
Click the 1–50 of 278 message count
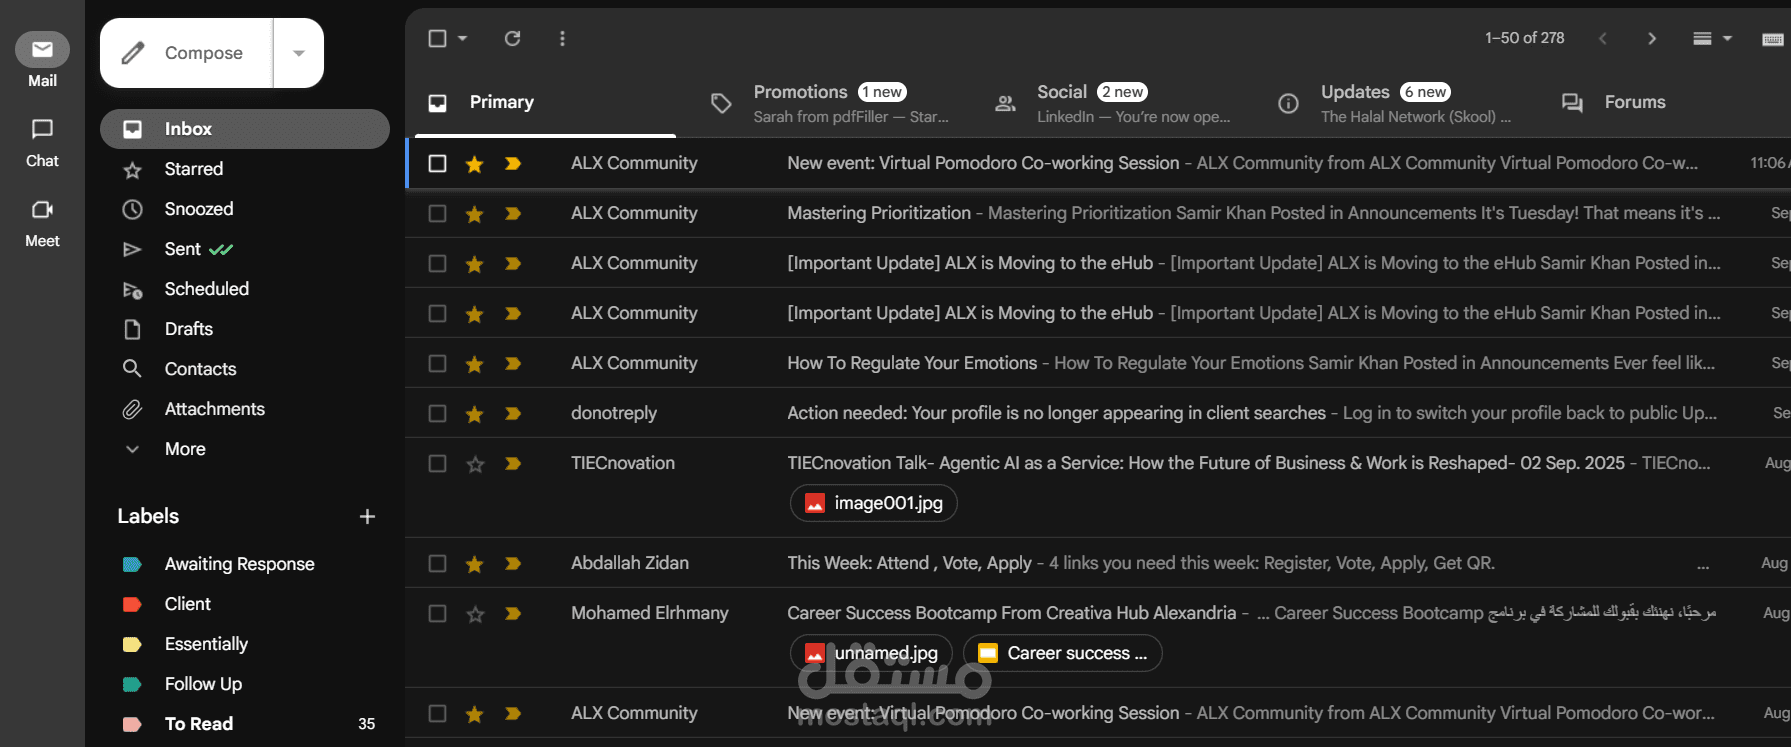[1524, 38]
